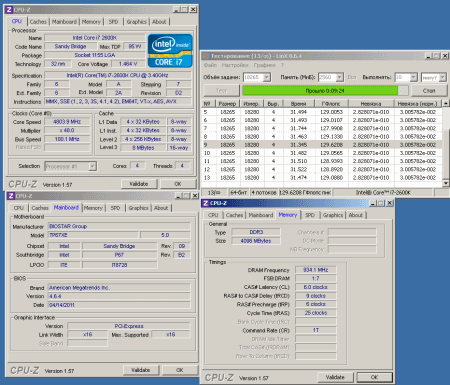Click Validate in the Mainboard window
The width and height of the screenshot is (450, 385).
click(141, 370)
